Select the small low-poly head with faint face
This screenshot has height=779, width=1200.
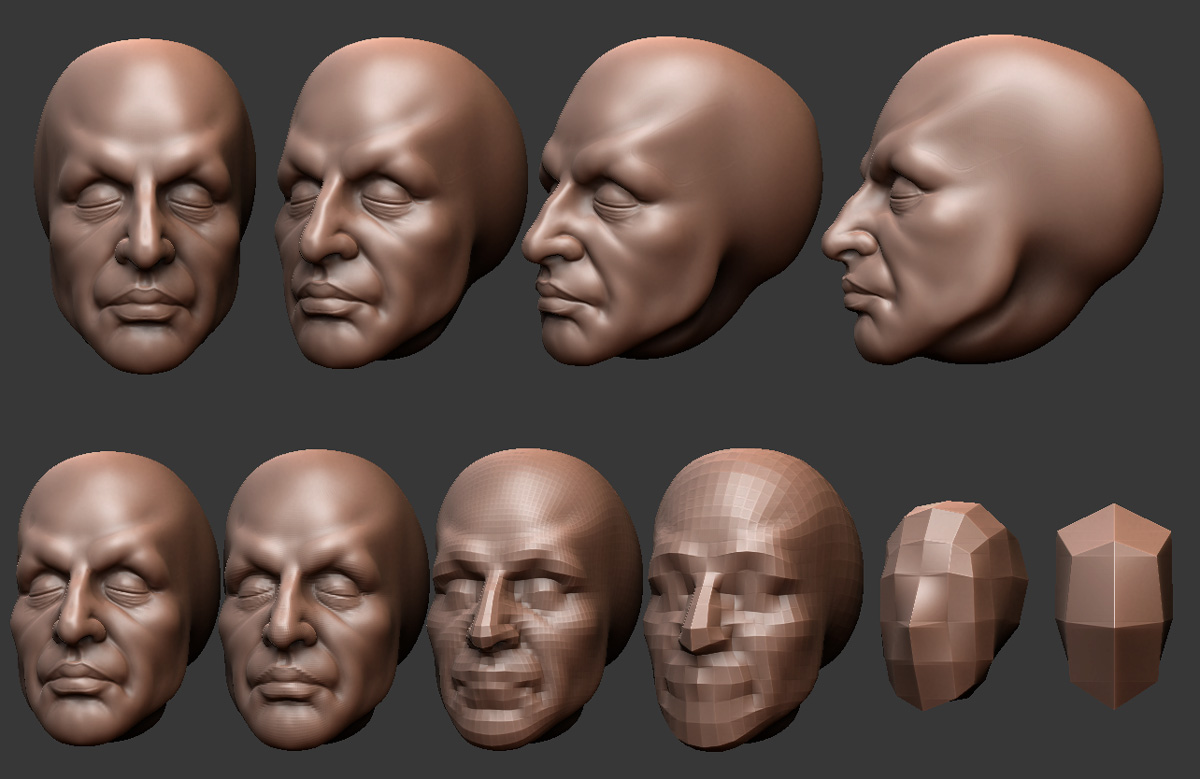pyautogui.click(x=954, y=605)
